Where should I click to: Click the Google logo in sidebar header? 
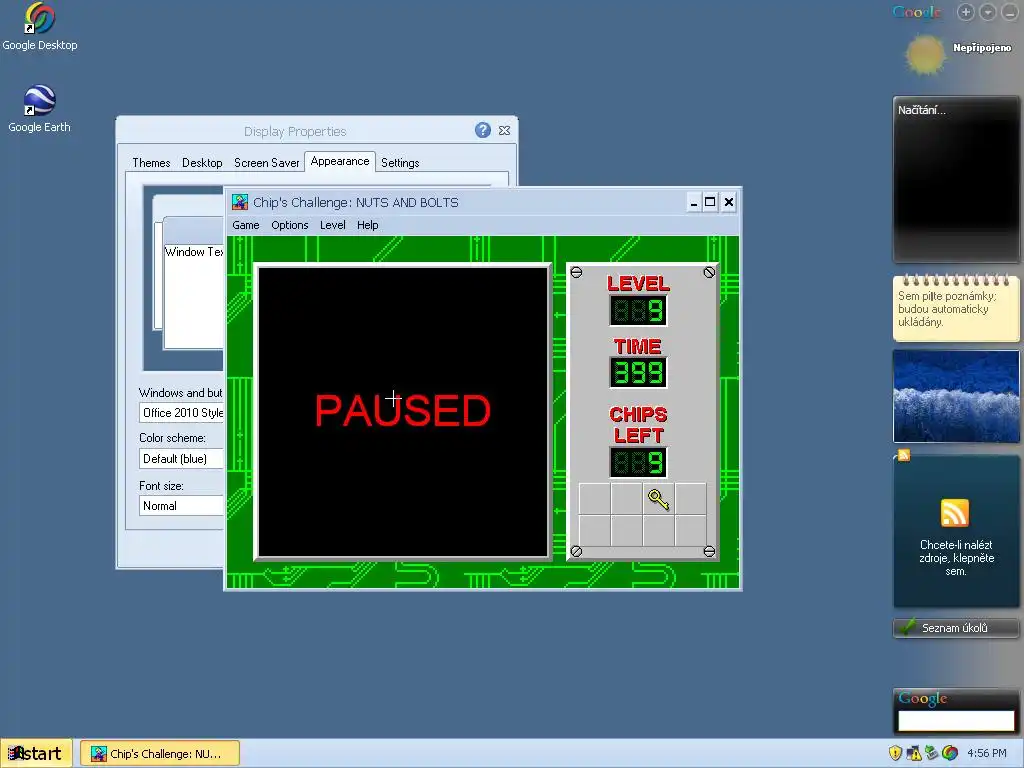click(917, 12)
